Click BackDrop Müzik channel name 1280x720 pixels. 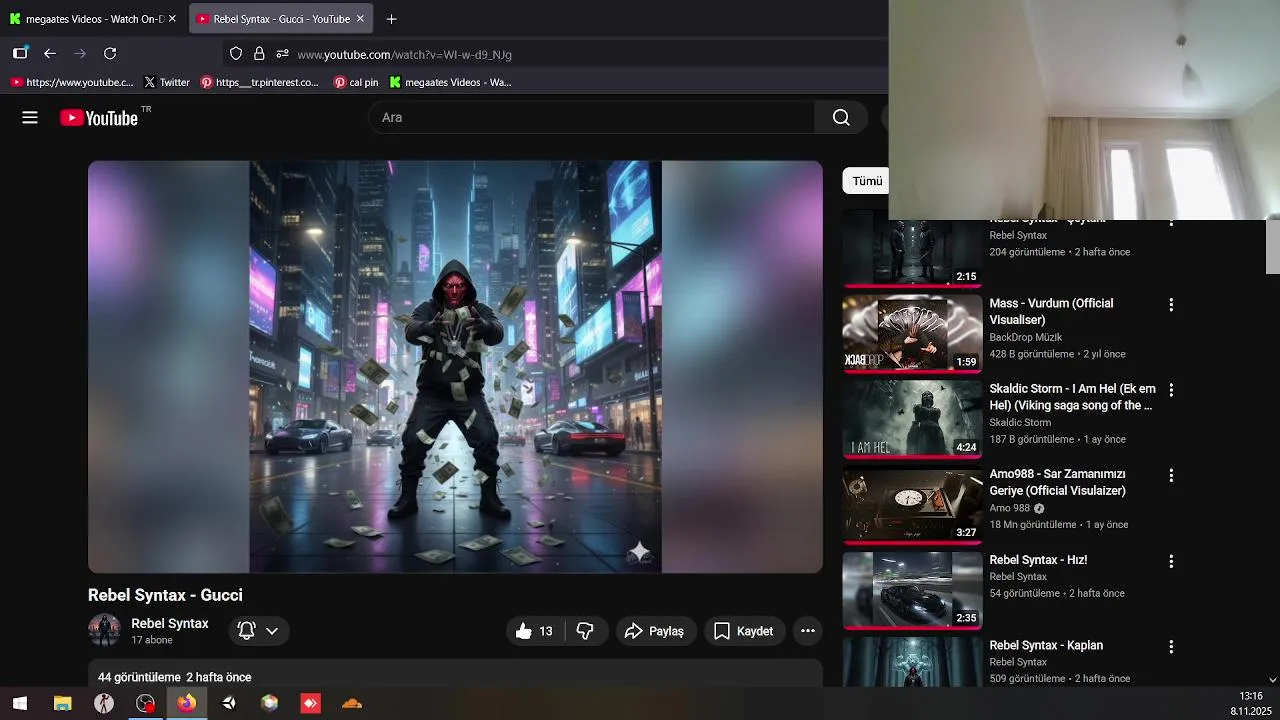[x=1026, y=337]
